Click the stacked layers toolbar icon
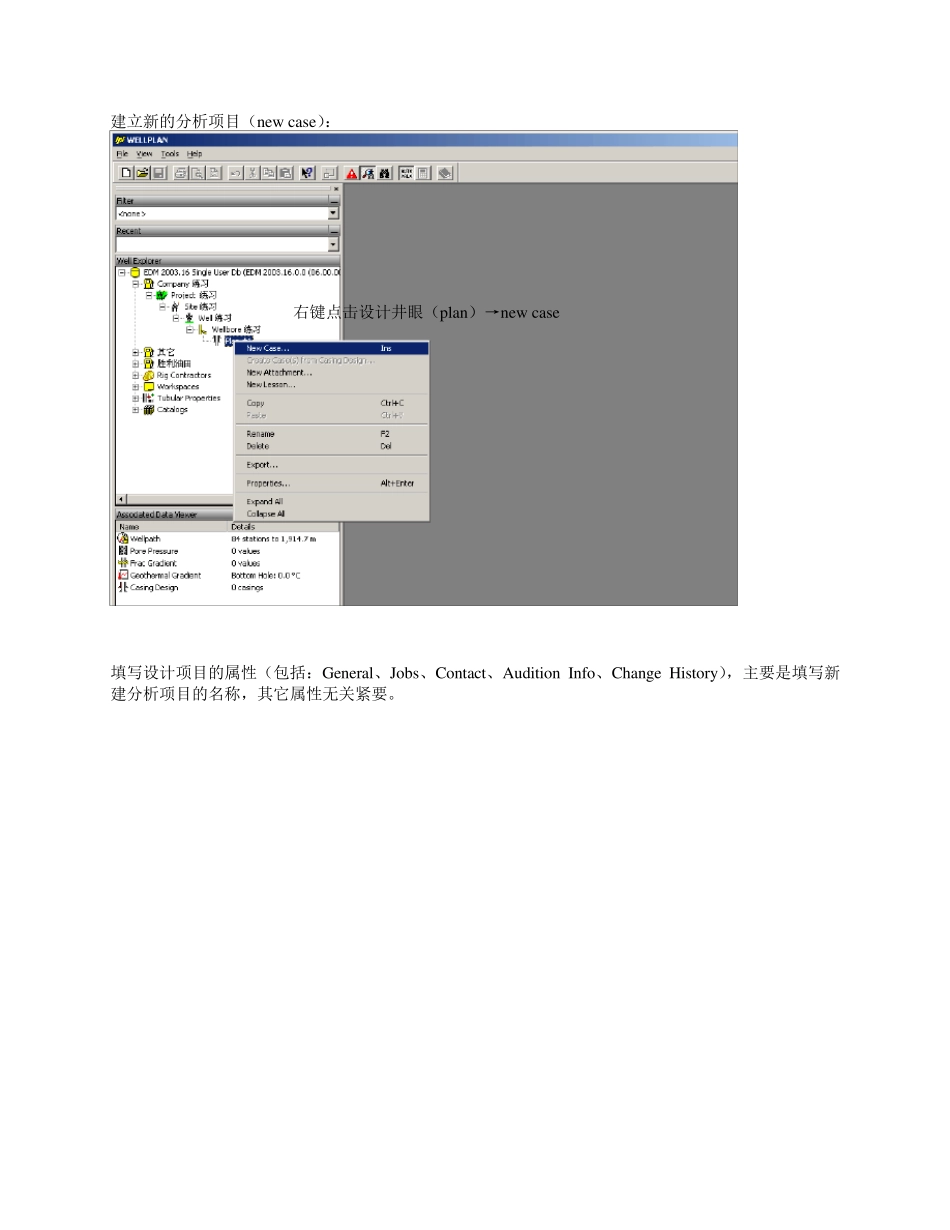The width and height of the screenshot is (950, 1230). point(445,173)
